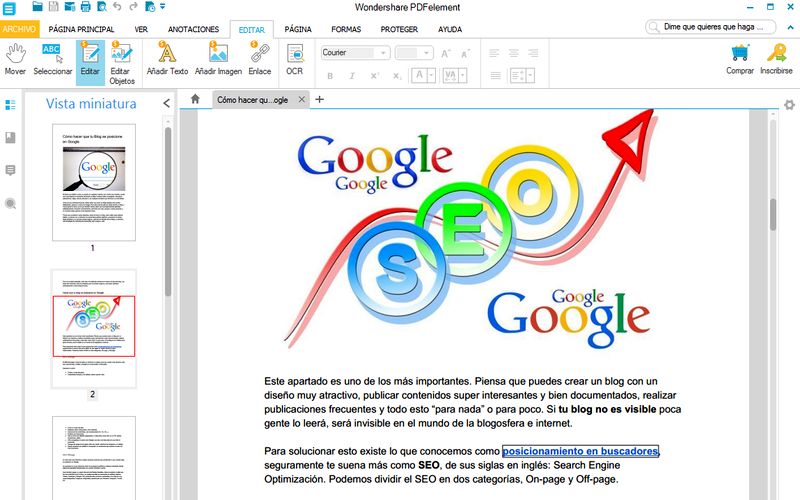Close the 'Cómo hacer qu...ogle' document tab
The image size is (800, 500).
pyautogui.click(x=302, y=99)
